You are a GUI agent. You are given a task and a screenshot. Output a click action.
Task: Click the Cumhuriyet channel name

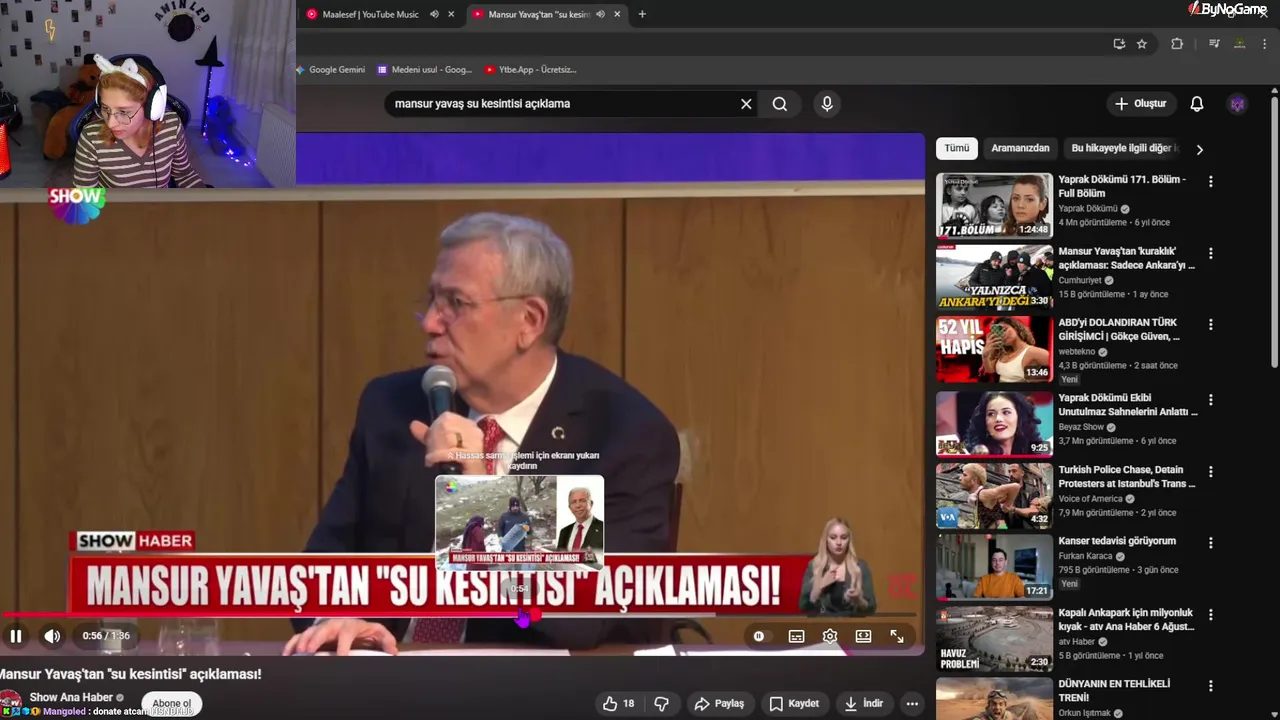coord(1082,280)
